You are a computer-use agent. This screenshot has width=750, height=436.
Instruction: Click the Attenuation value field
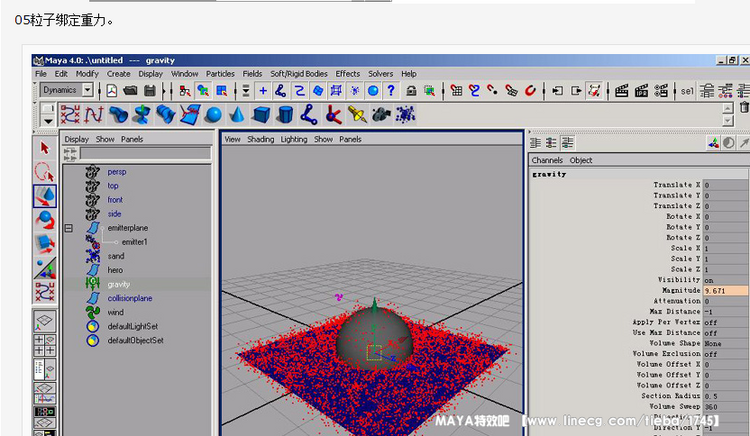coord(725,301)
